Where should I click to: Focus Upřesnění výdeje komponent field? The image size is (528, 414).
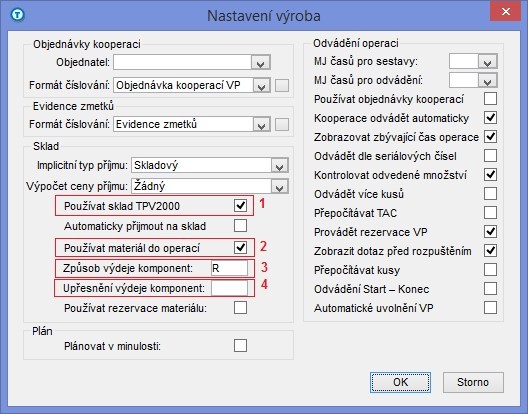point(229,288)
